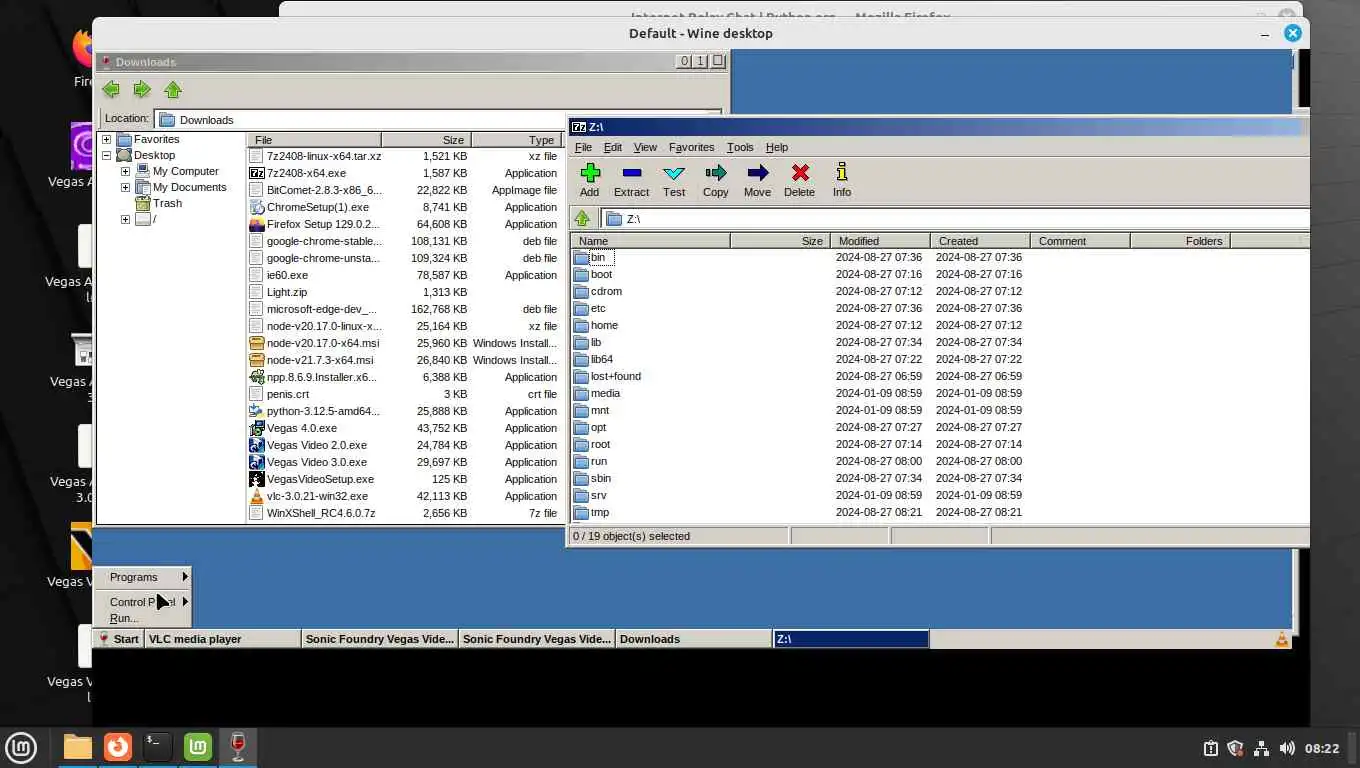Viewport: 1360px width, 768px height.
Task: Select the vlc-3.0.21-win32.exe cone icon
Action: coord(257,496)
